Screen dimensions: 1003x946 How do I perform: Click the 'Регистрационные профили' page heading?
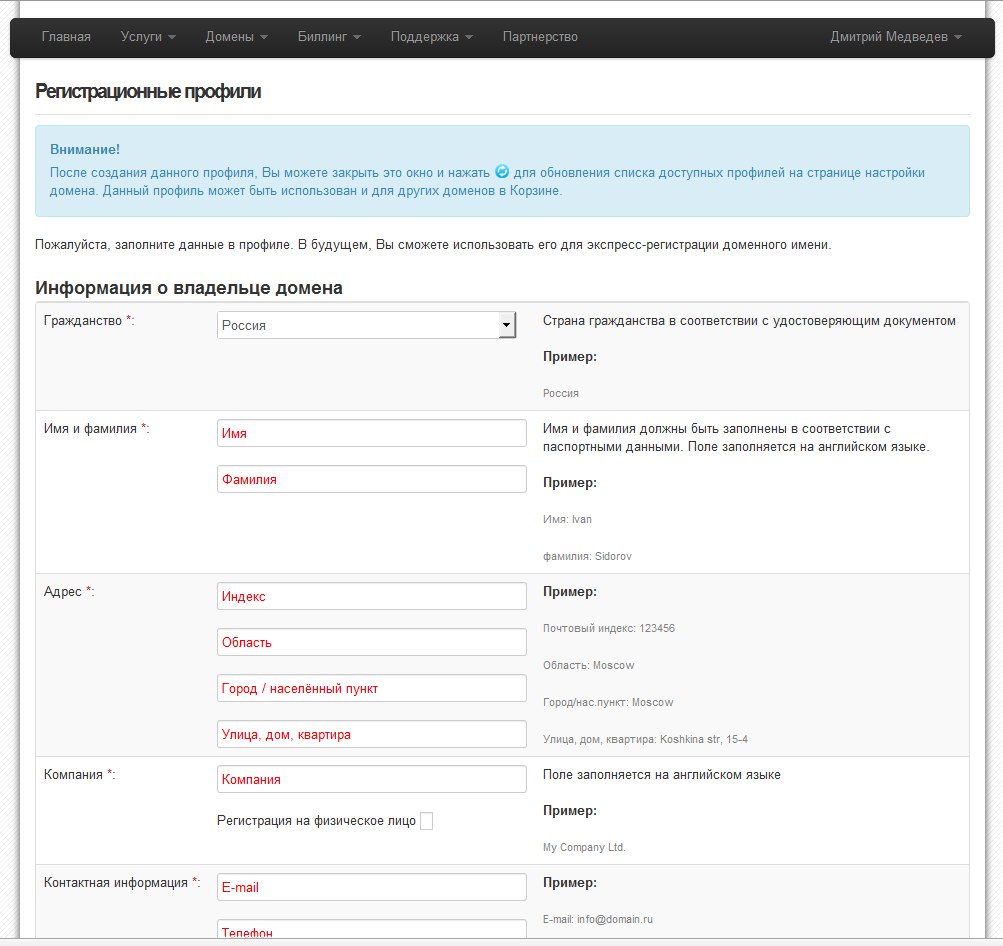[x=148, y=92]
